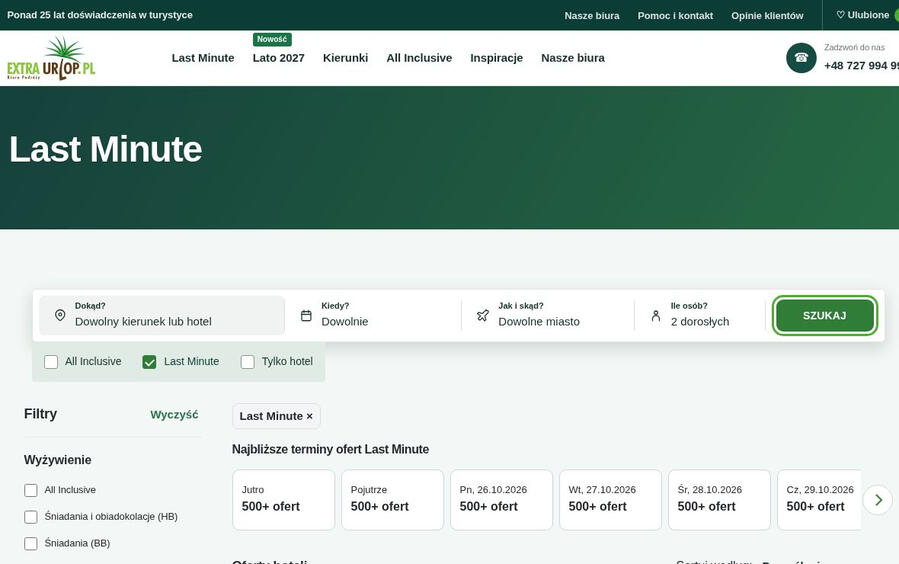Click the Wyżywienie filter heading
Viewport: 899px width, 564px height.
[x=57, y=460]
